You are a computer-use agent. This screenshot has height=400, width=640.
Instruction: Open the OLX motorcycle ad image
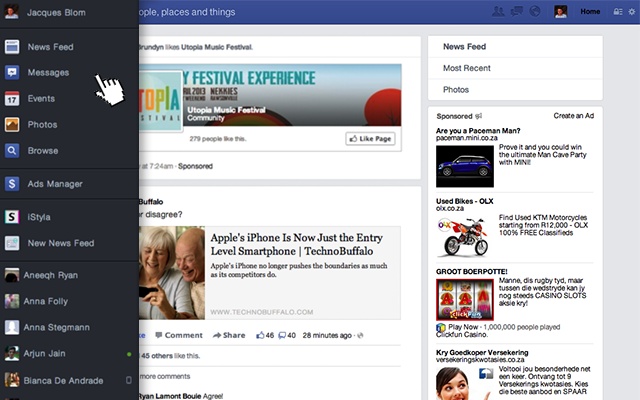464,237
